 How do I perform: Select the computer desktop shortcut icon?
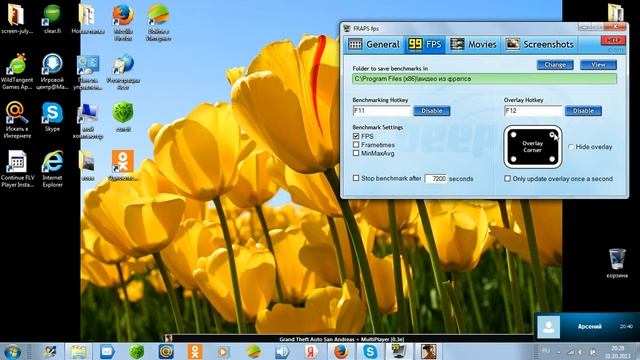[88, 120]
